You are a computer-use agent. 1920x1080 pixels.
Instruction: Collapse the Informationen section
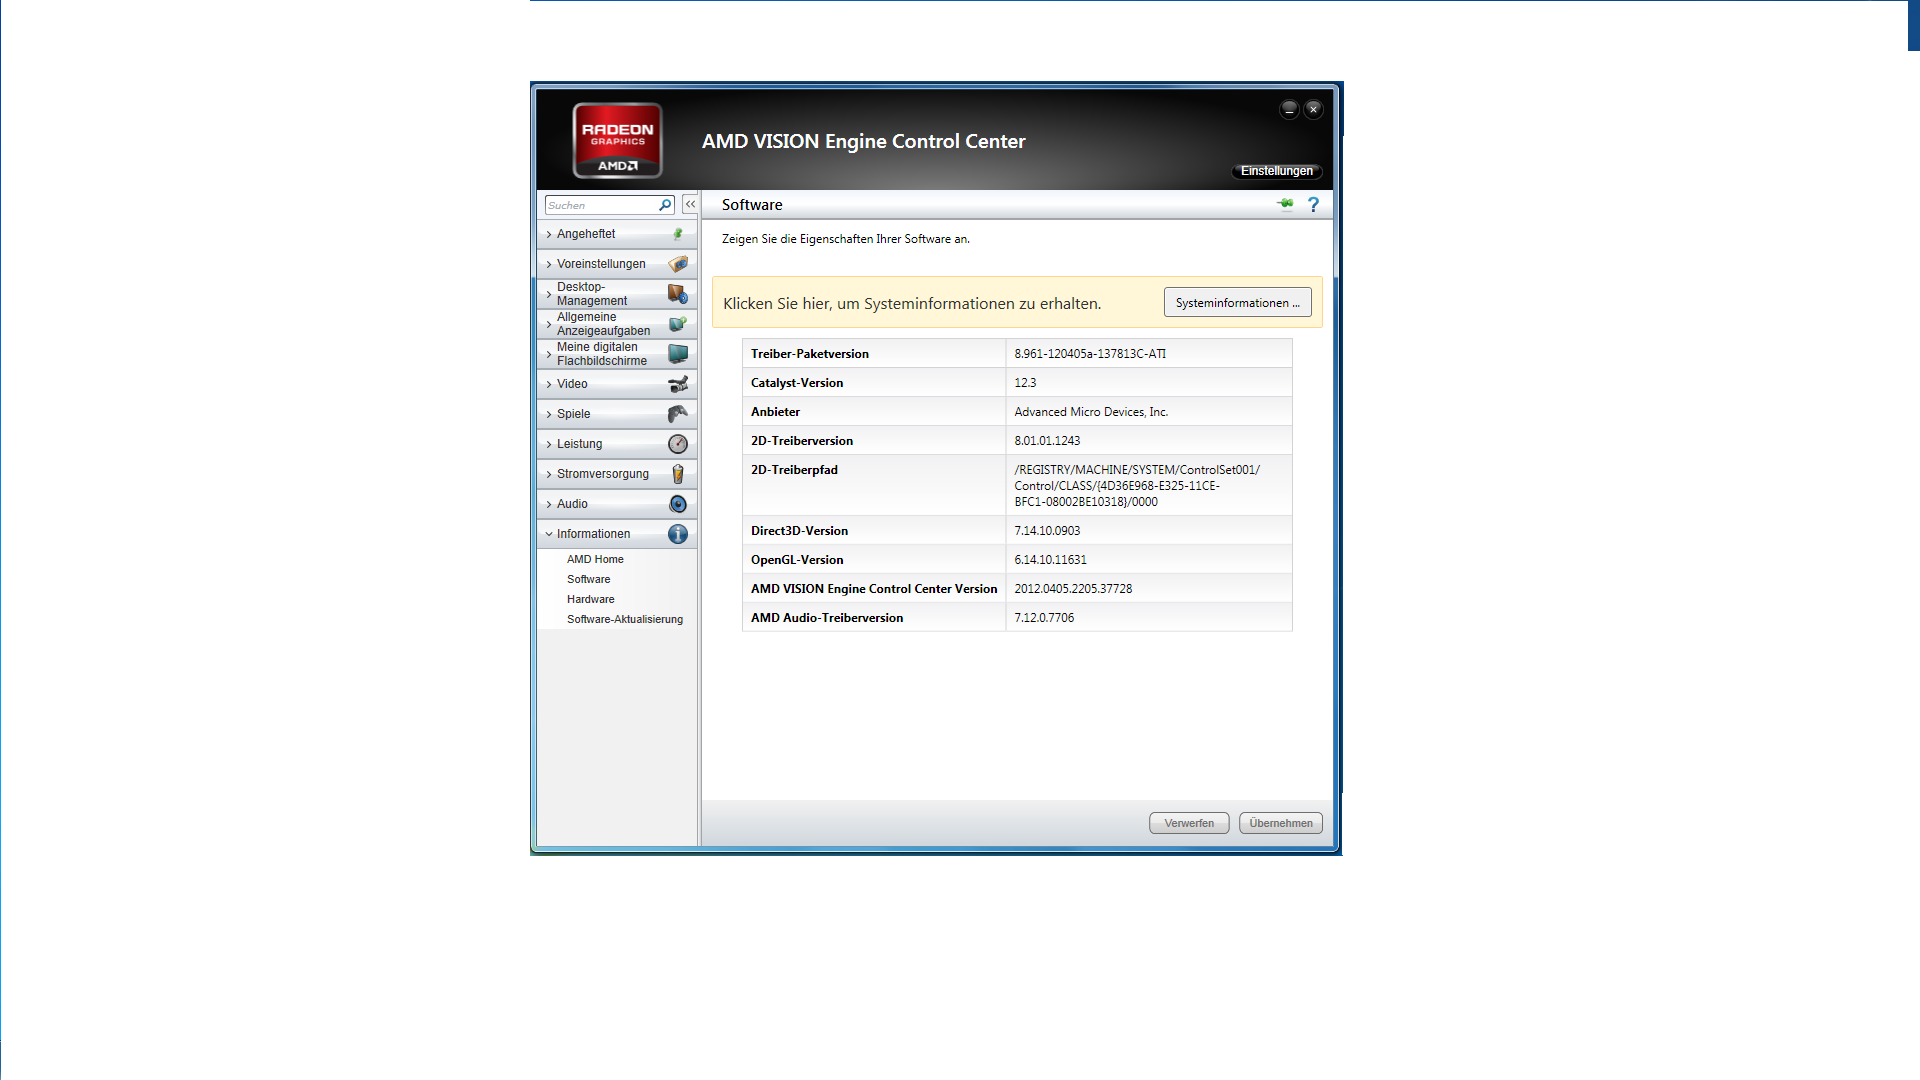[593, 534]
